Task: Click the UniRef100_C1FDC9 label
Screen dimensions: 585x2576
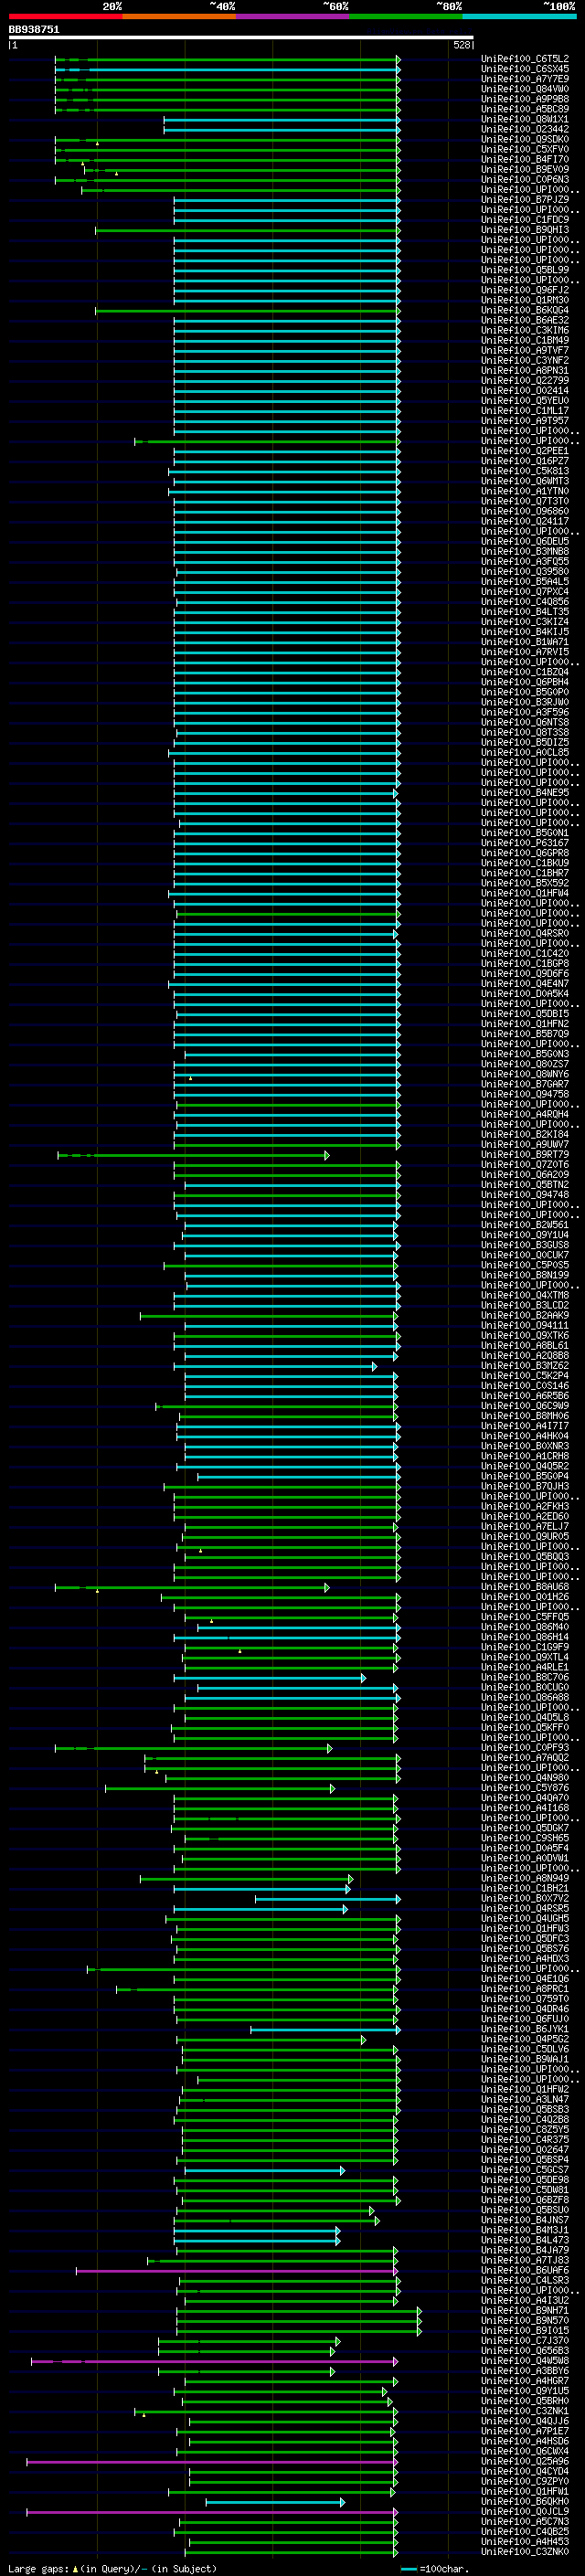Action: 525,220
